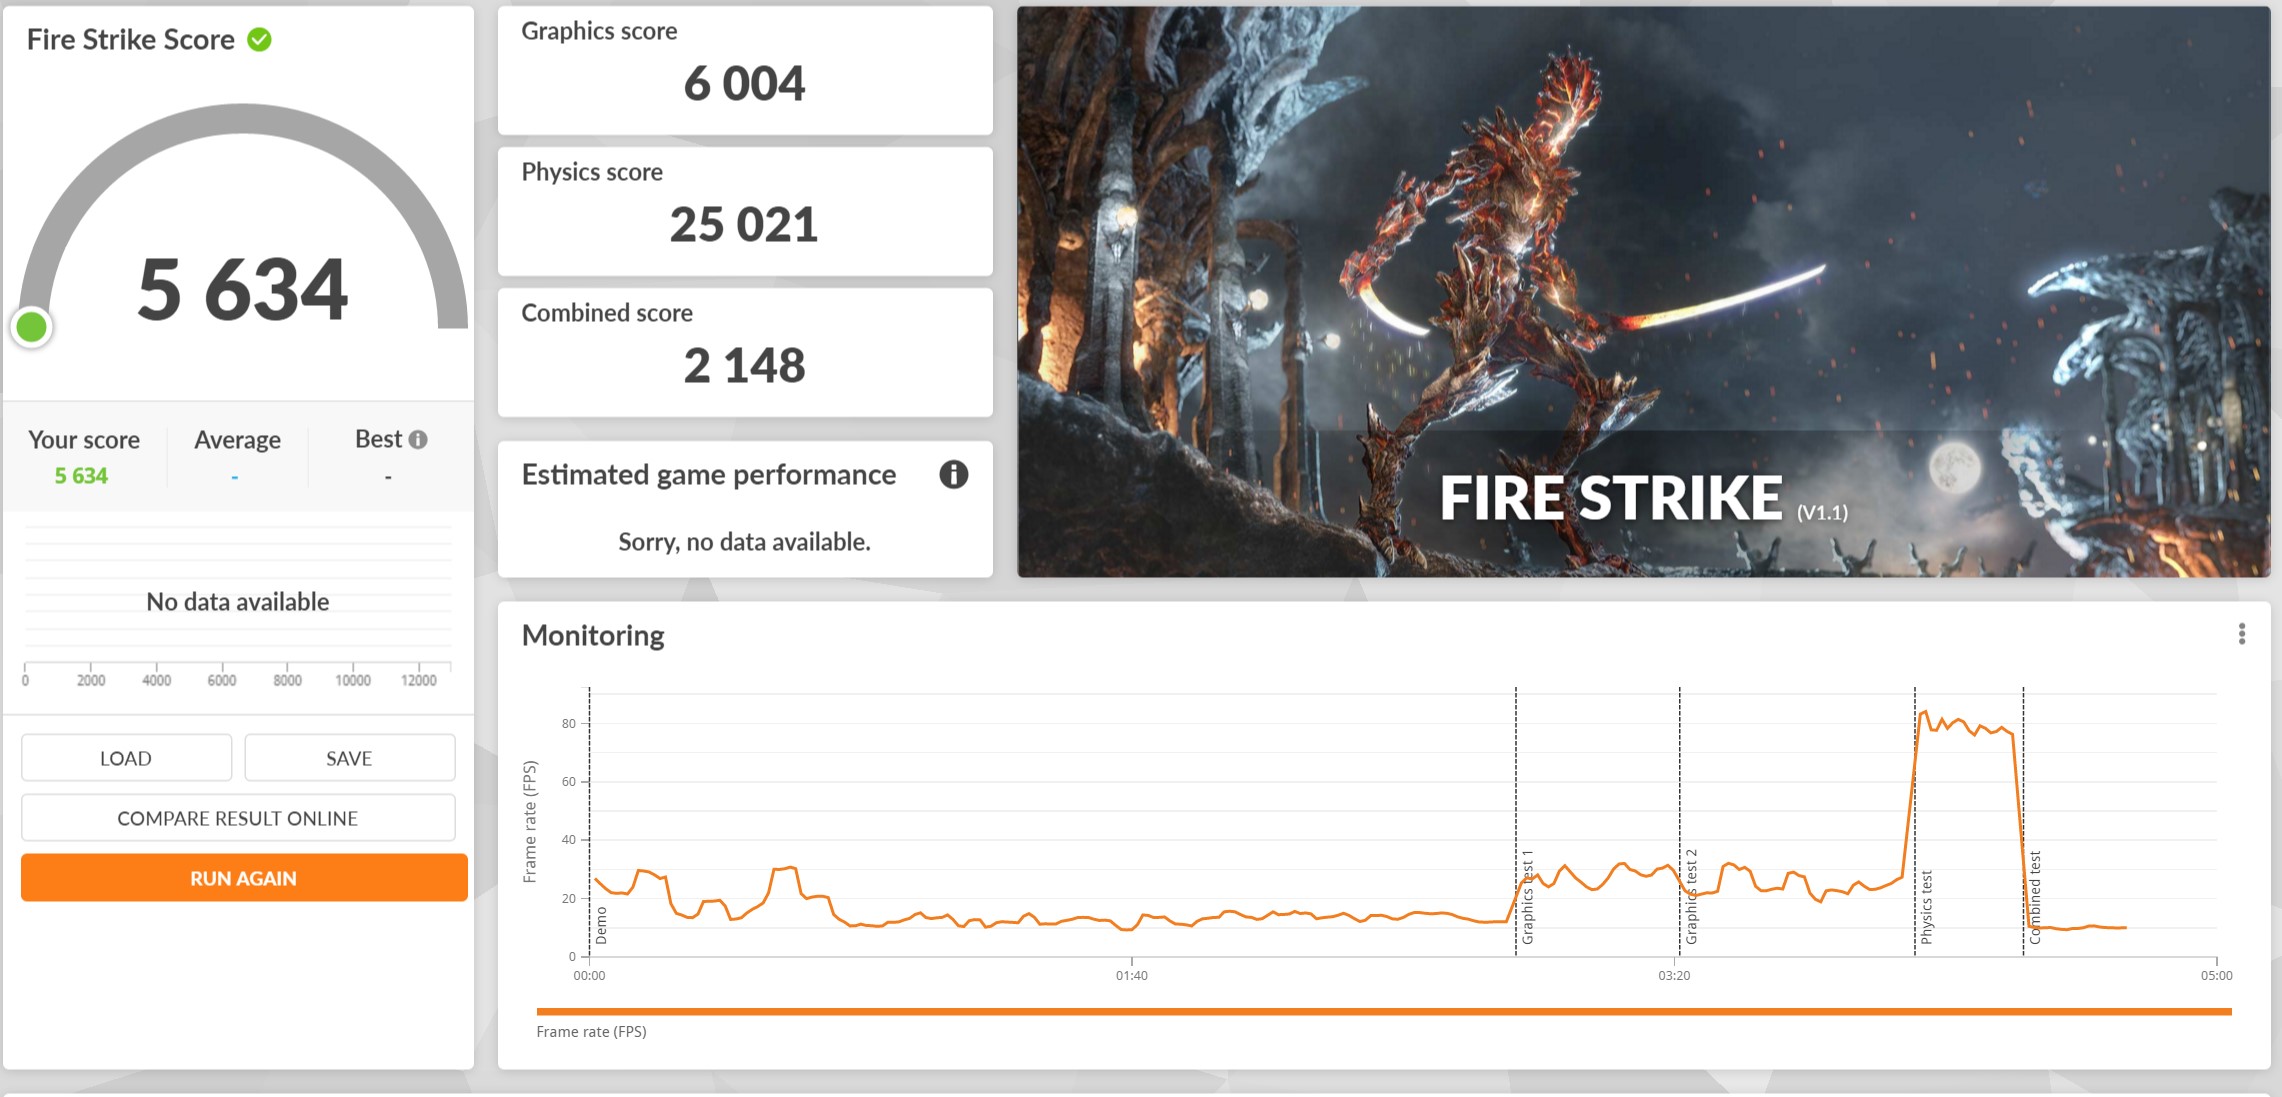Open Monitoring three-dot options menu
This screenshot has width=2282, height=1097.
(x=2241, y=634)
